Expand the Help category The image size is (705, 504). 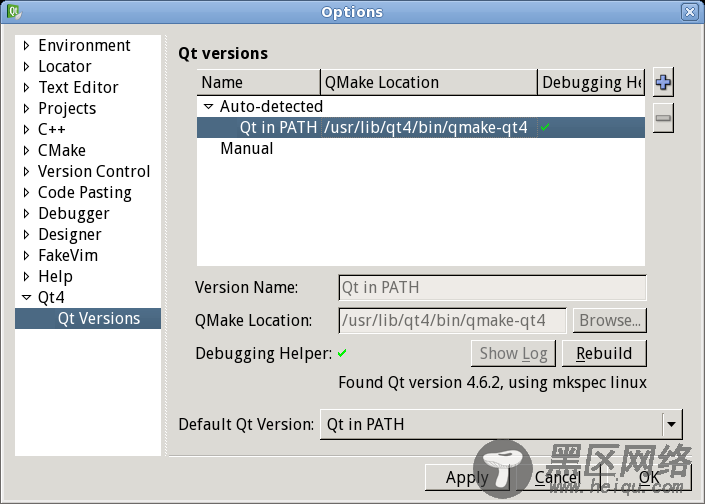[26, 276]
